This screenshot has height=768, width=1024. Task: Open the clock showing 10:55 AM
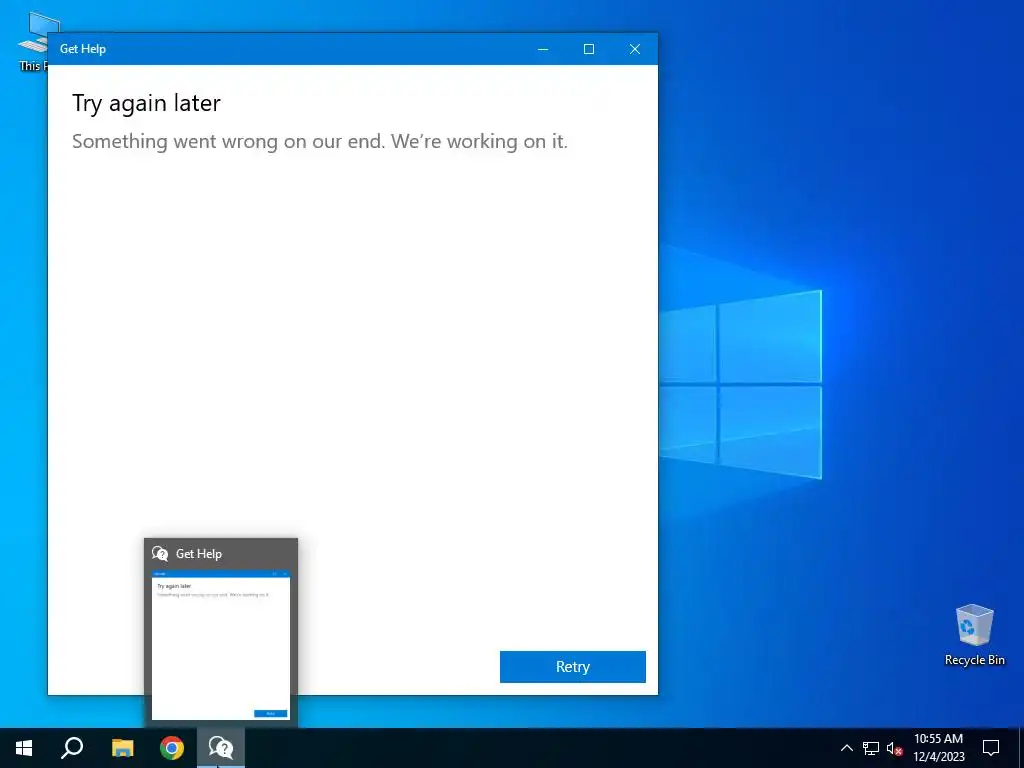tap(938, 748)
